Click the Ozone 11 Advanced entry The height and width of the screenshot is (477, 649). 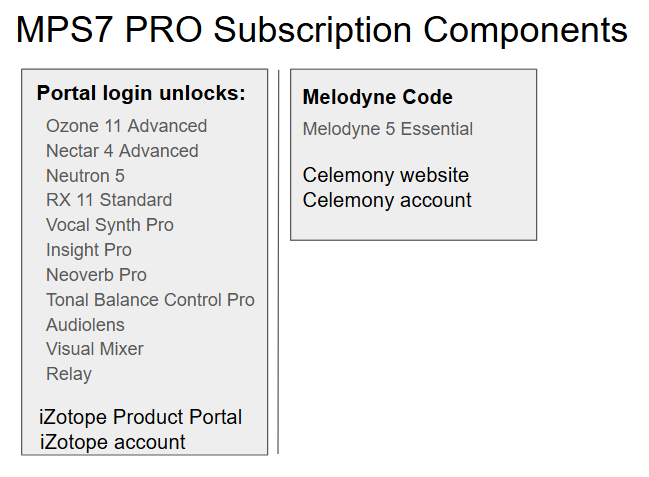(126, 126)
